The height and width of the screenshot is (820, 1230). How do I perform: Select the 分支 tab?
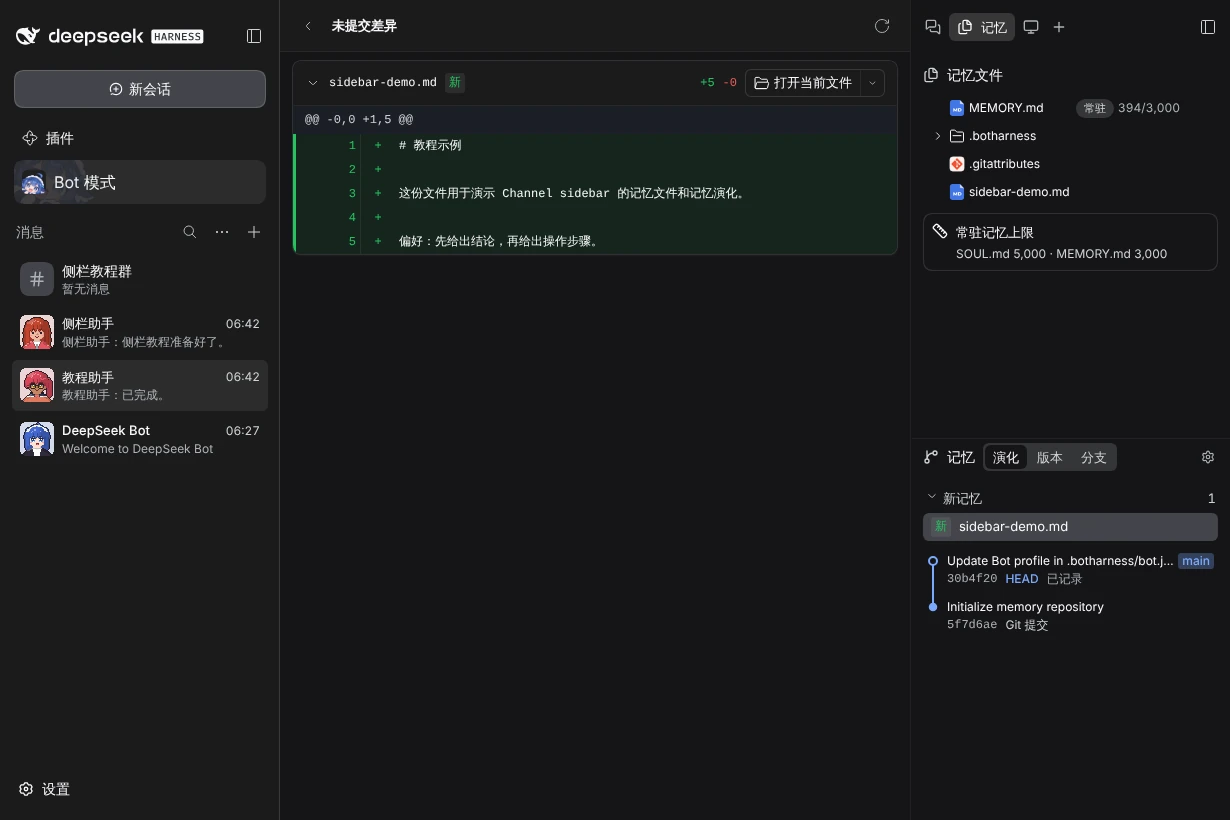(x=1094, y=457)
